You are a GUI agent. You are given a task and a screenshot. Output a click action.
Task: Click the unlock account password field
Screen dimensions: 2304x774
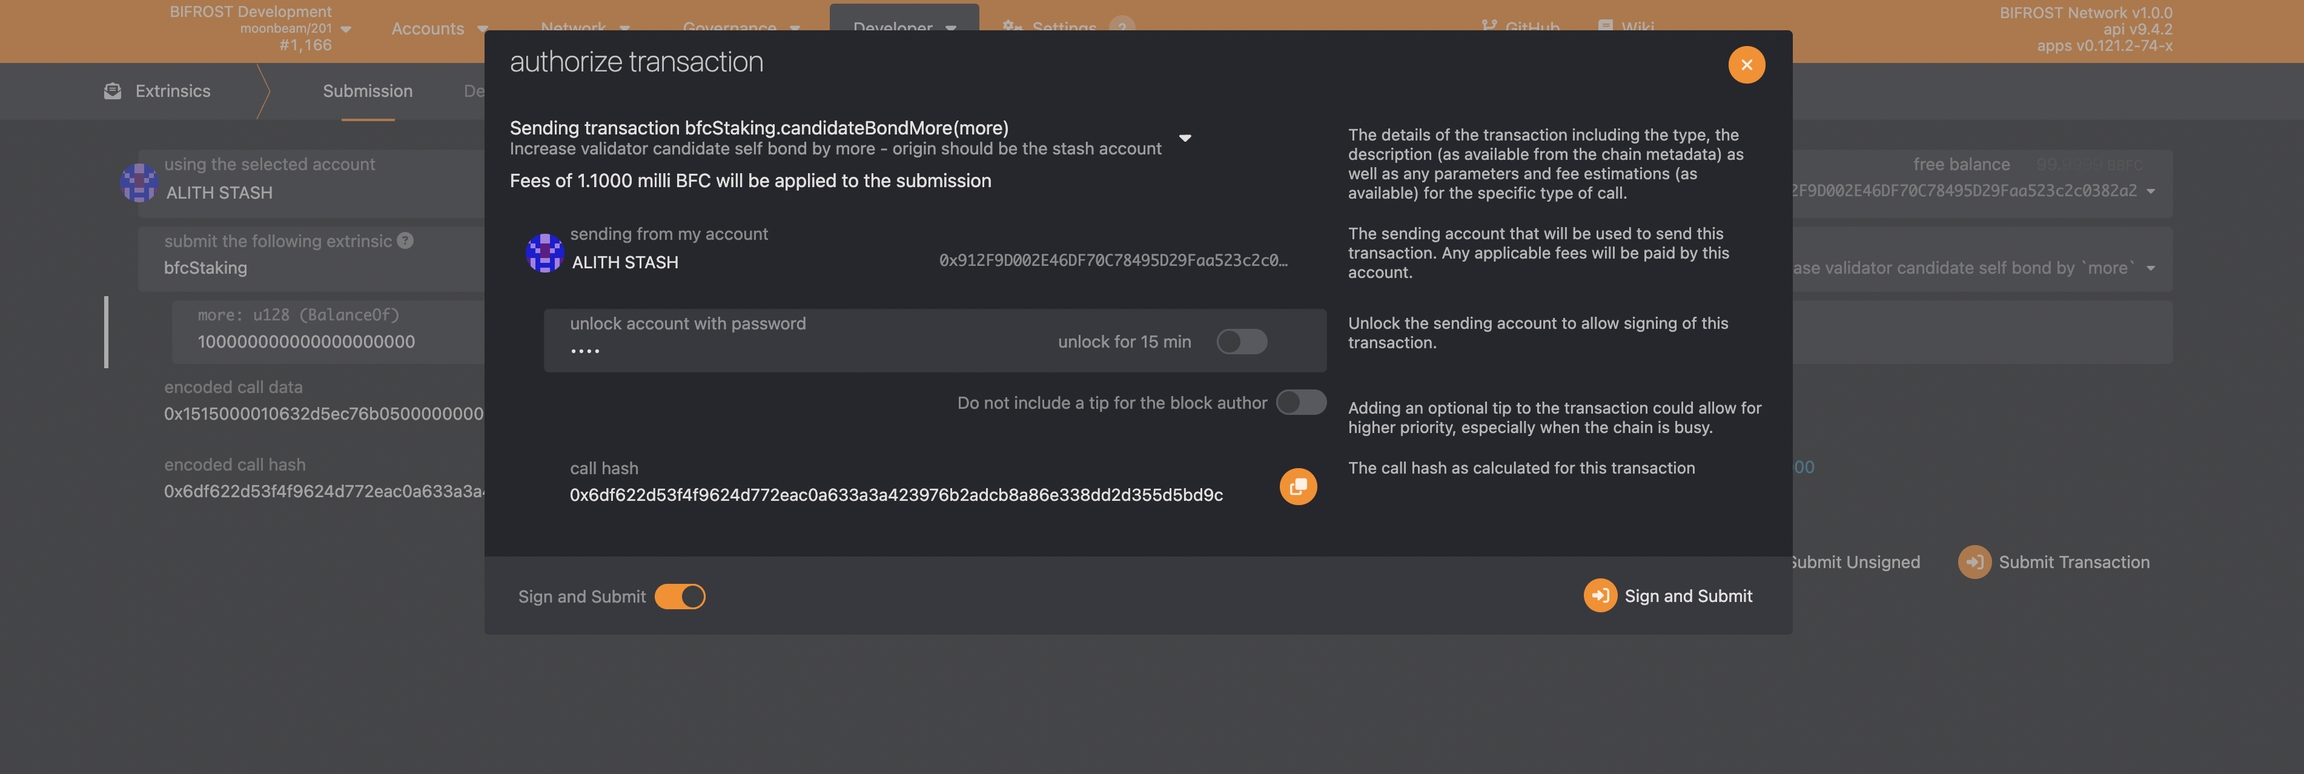[x=800, y=350]
